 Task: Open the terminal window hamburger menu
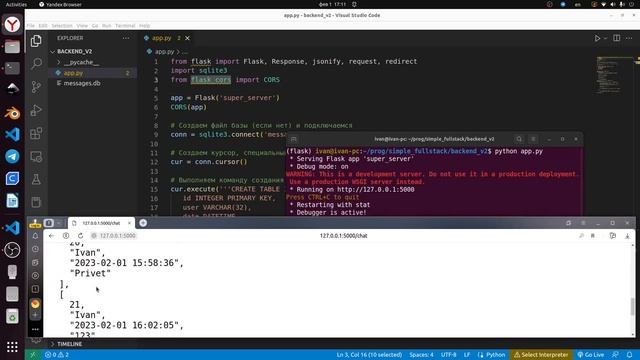533,139
